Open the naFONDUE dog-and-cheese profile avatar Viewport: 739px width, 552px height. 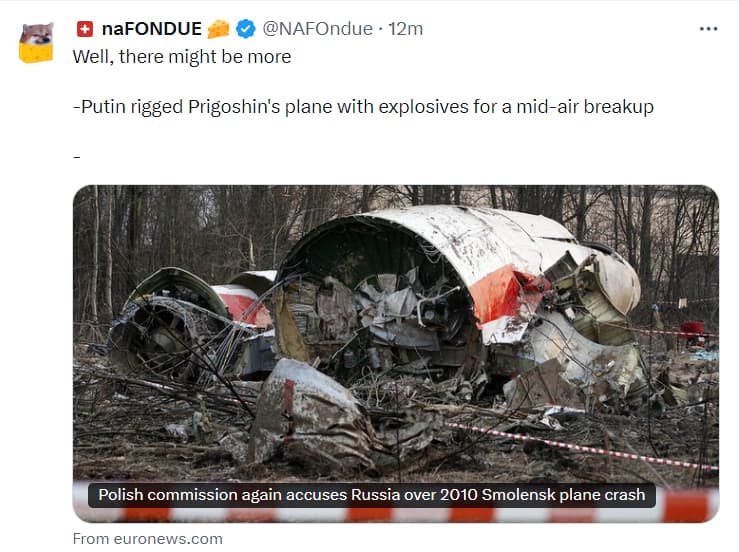(36, 42)
